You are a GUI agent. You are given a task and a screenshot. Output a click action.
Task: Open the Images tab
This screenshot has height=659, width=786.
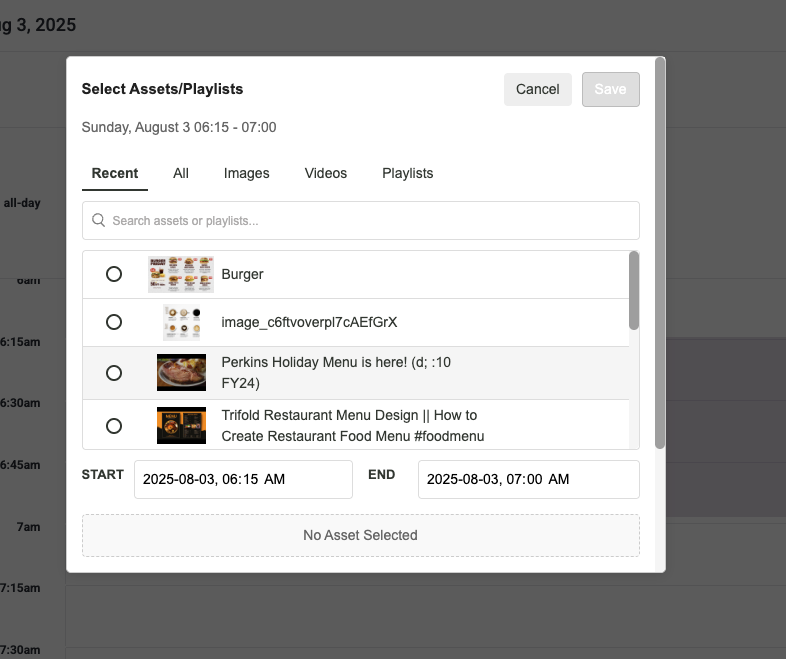246,173
